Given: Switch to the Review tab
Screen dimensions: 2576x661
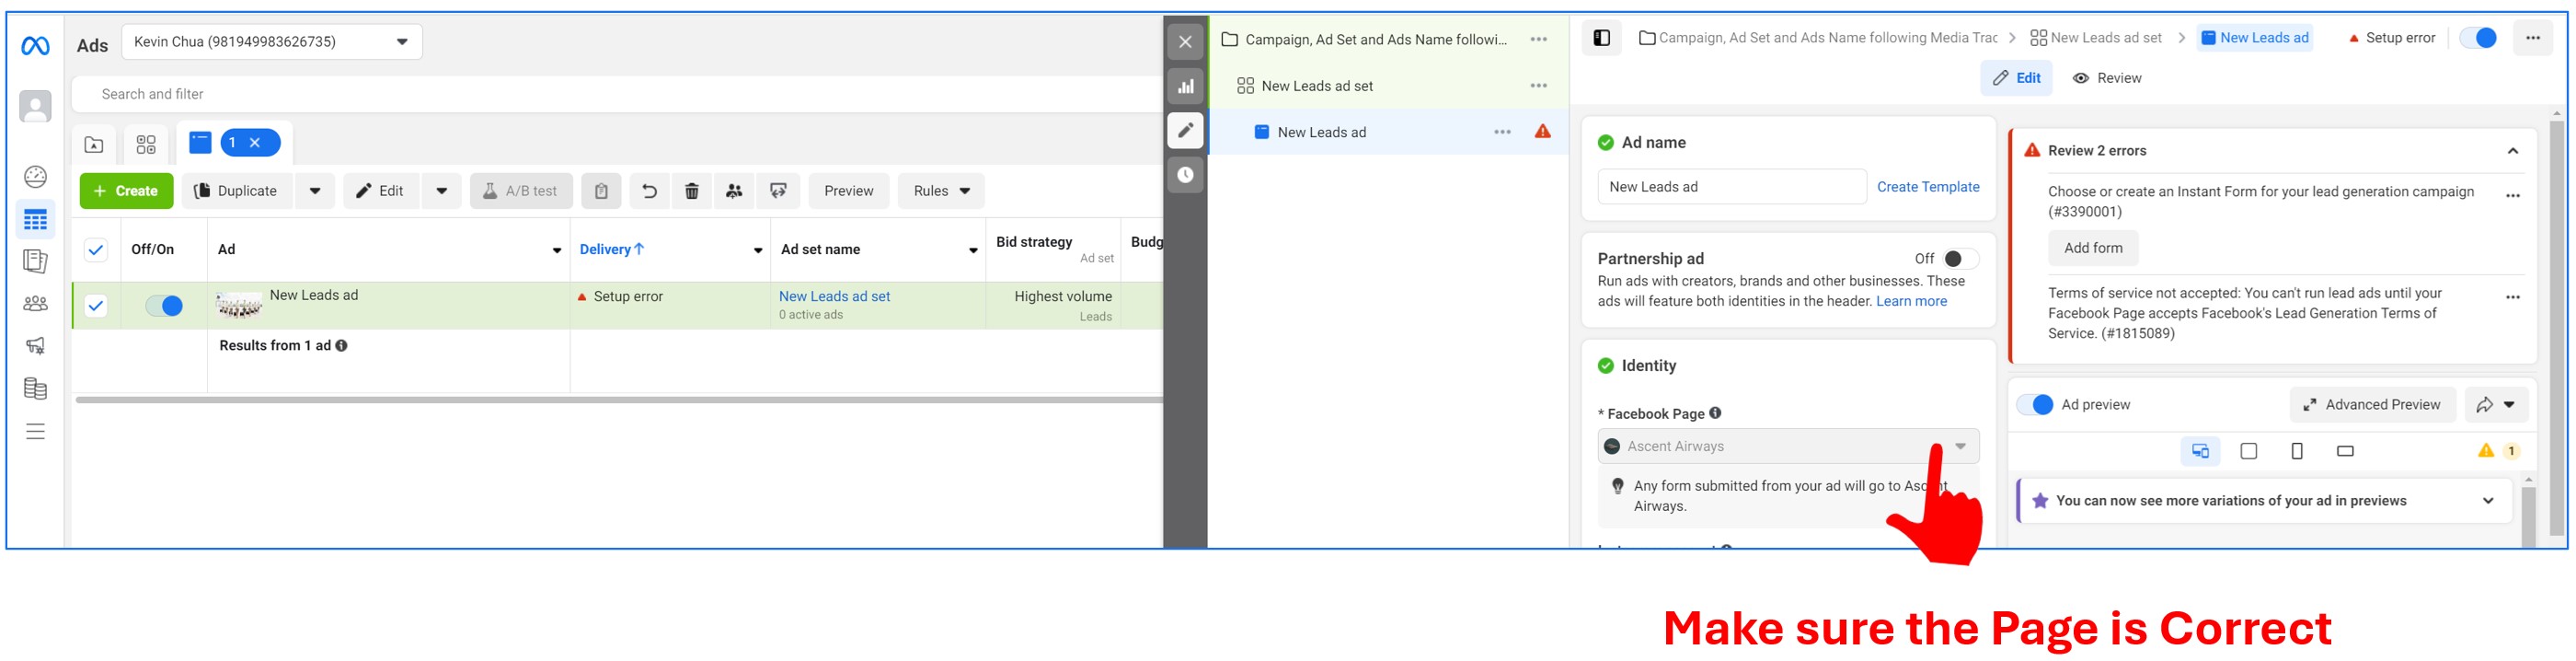Looking at the screenshot, I should 2106,78.
